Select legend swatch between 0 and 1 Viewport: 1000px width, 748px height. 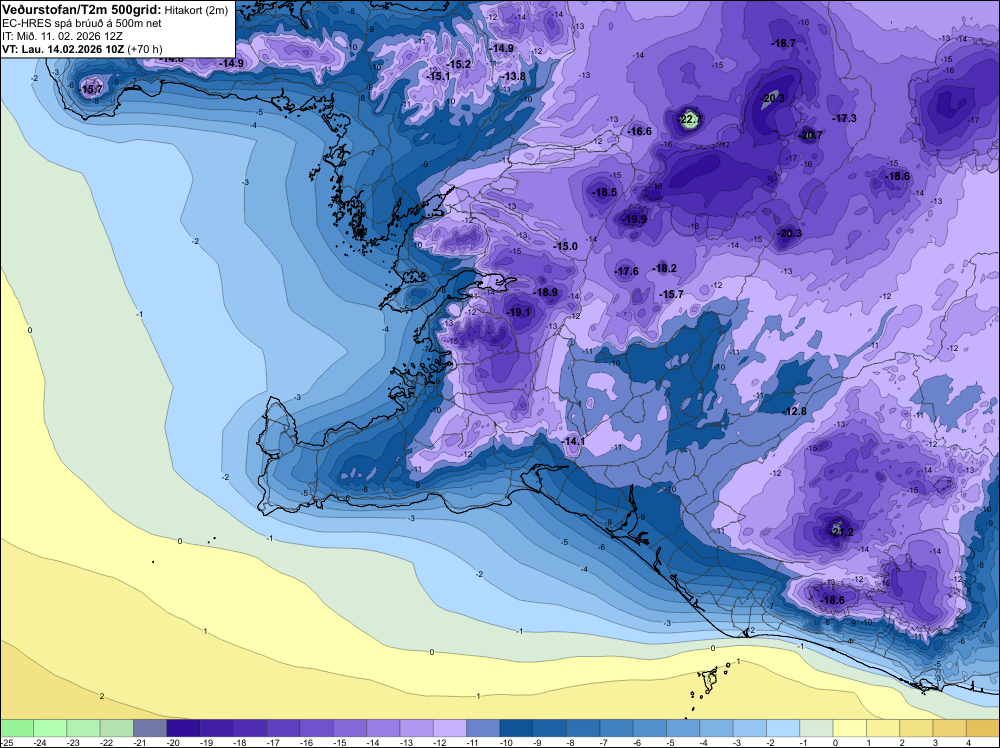pyautogui.click(x=850, y=728)
